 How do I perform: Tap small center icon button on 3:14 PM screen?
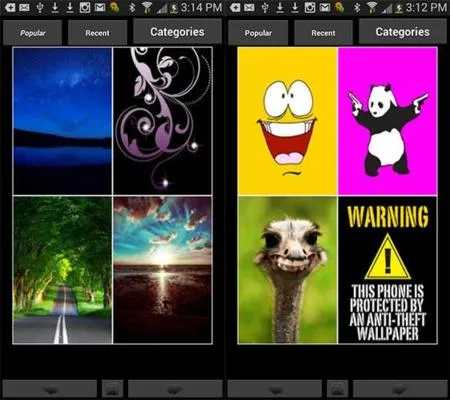(x=113, y=389)
